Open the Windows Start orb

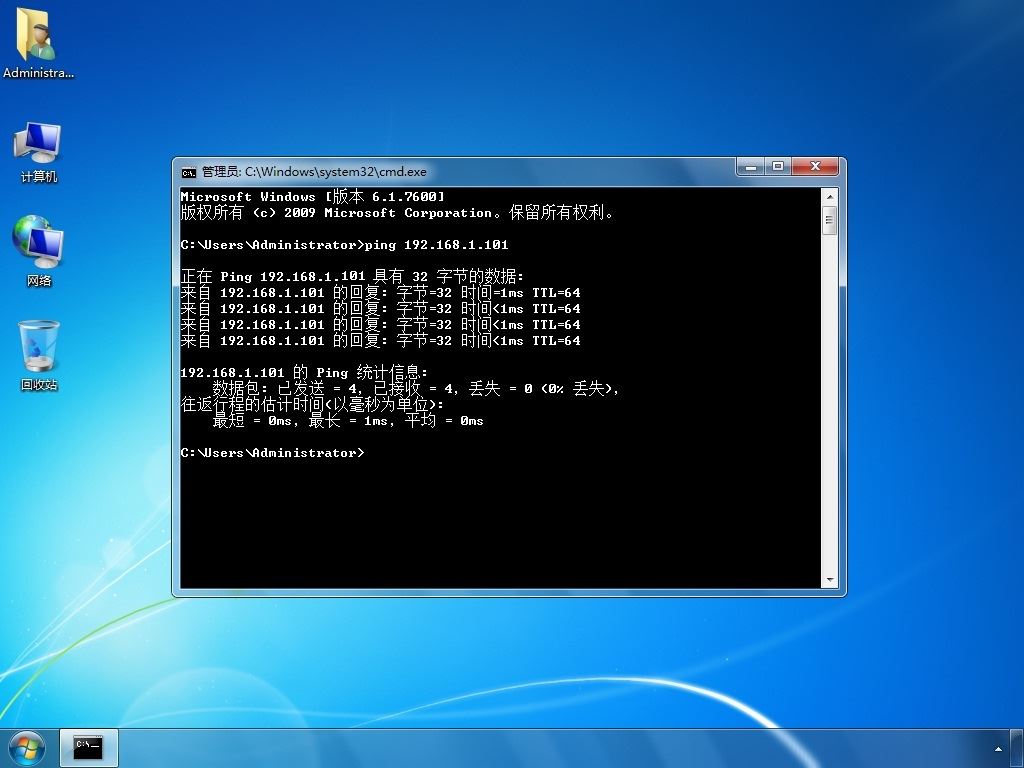[x=27, y=748]
